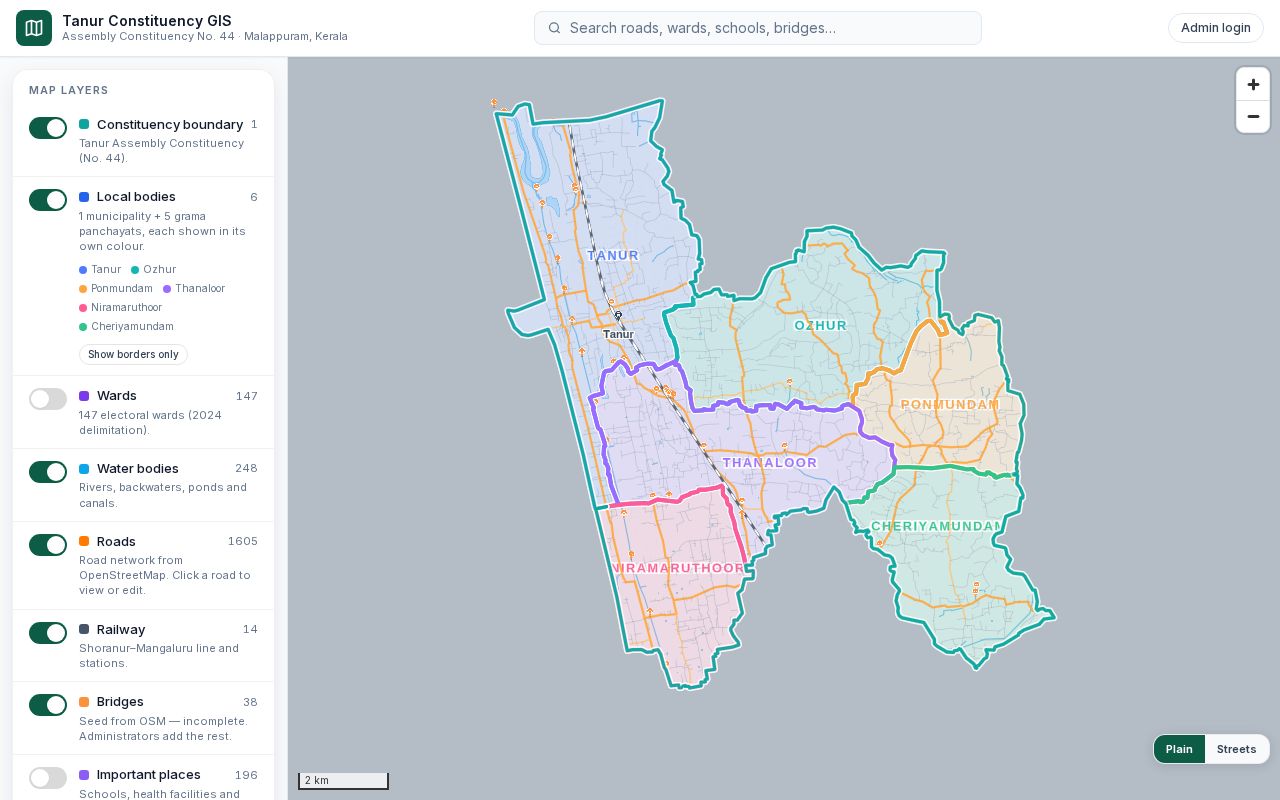Image resolution: width=1280 pixels, height=800 pixels.
Task: Turn off the Constituency boundary layer
Action: [x=48, y=128]
